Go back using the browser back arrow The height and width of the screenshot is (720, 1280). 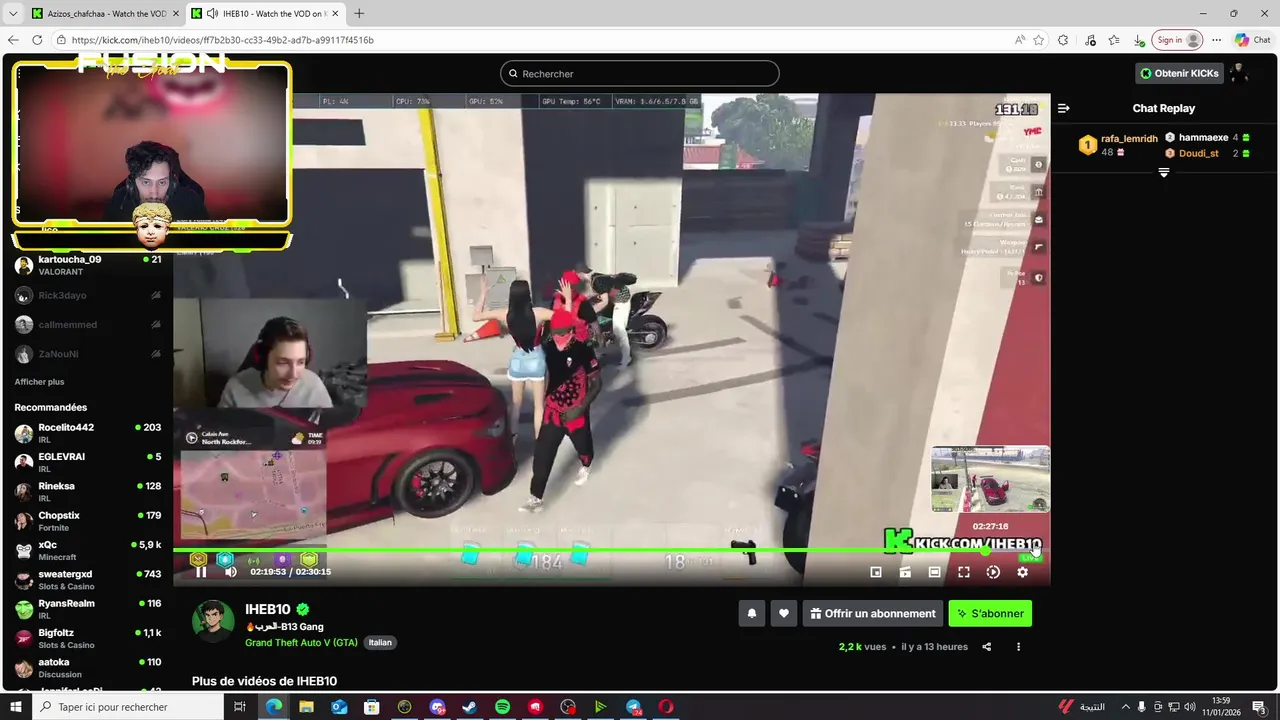point(13,40)
